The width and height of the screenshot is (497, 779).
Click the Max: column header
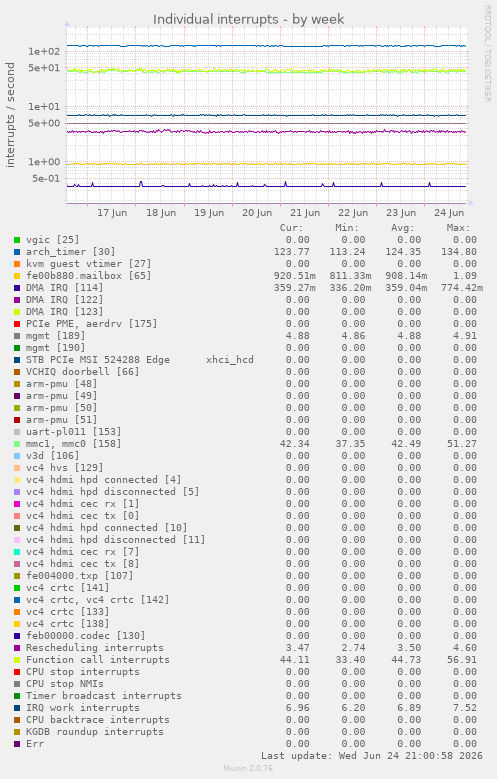point(458,228)
